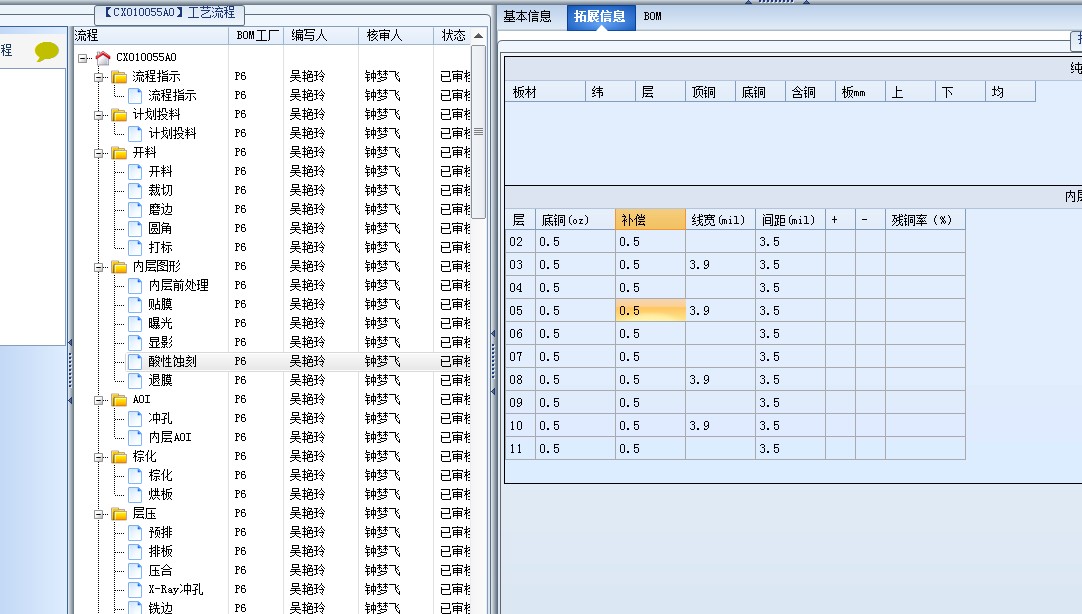The image size is (1082, 614).
Task: Collapse the CX010055A0 root node
Action: click(83, 58)
